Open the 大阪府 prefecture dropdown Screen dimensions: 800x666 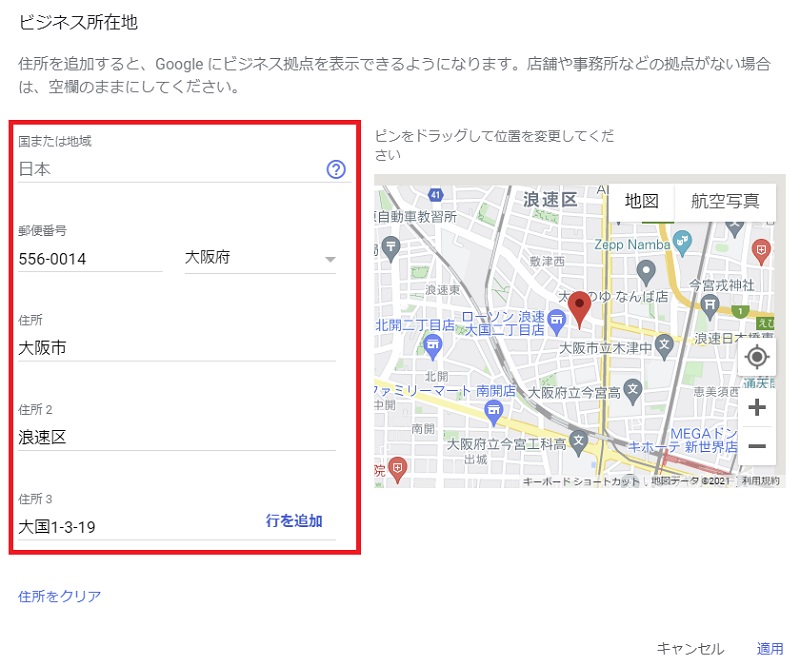(x=260, y=258)
